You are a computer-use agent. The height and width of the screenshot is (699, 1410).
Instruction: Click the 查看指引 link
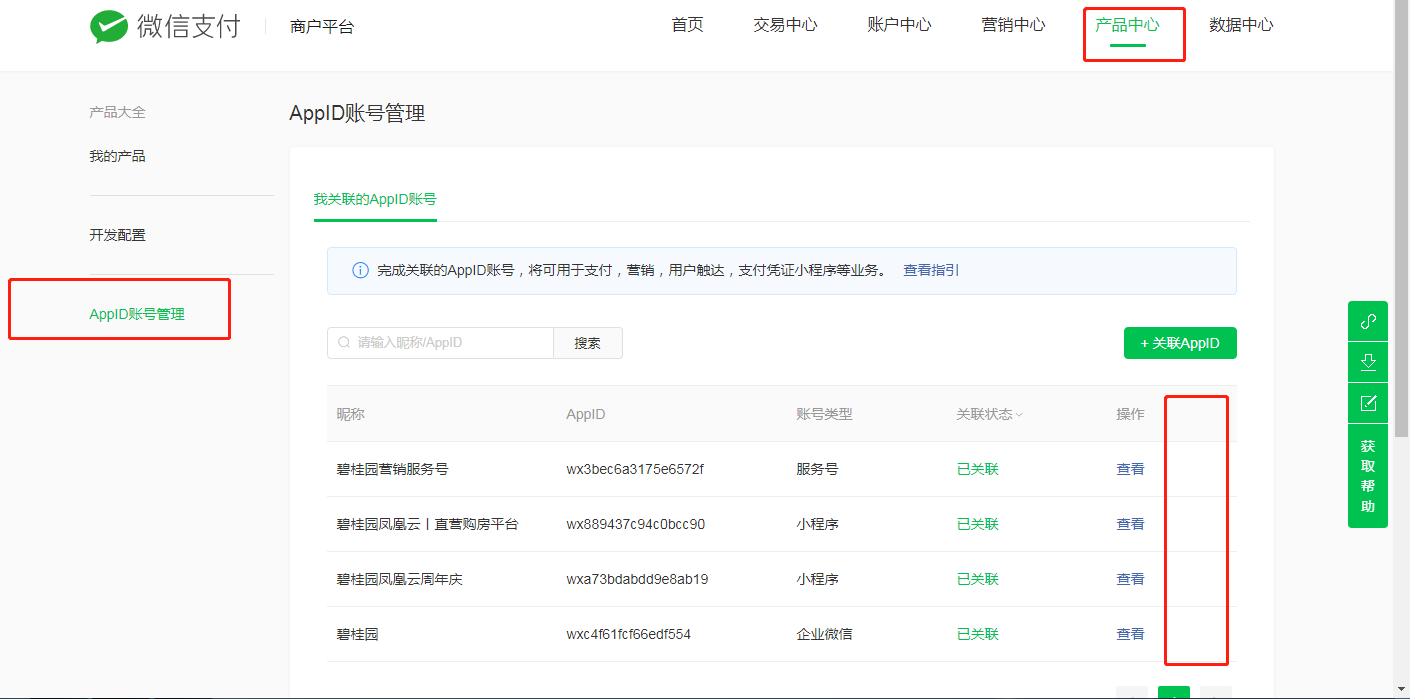(x=931, y=270)
